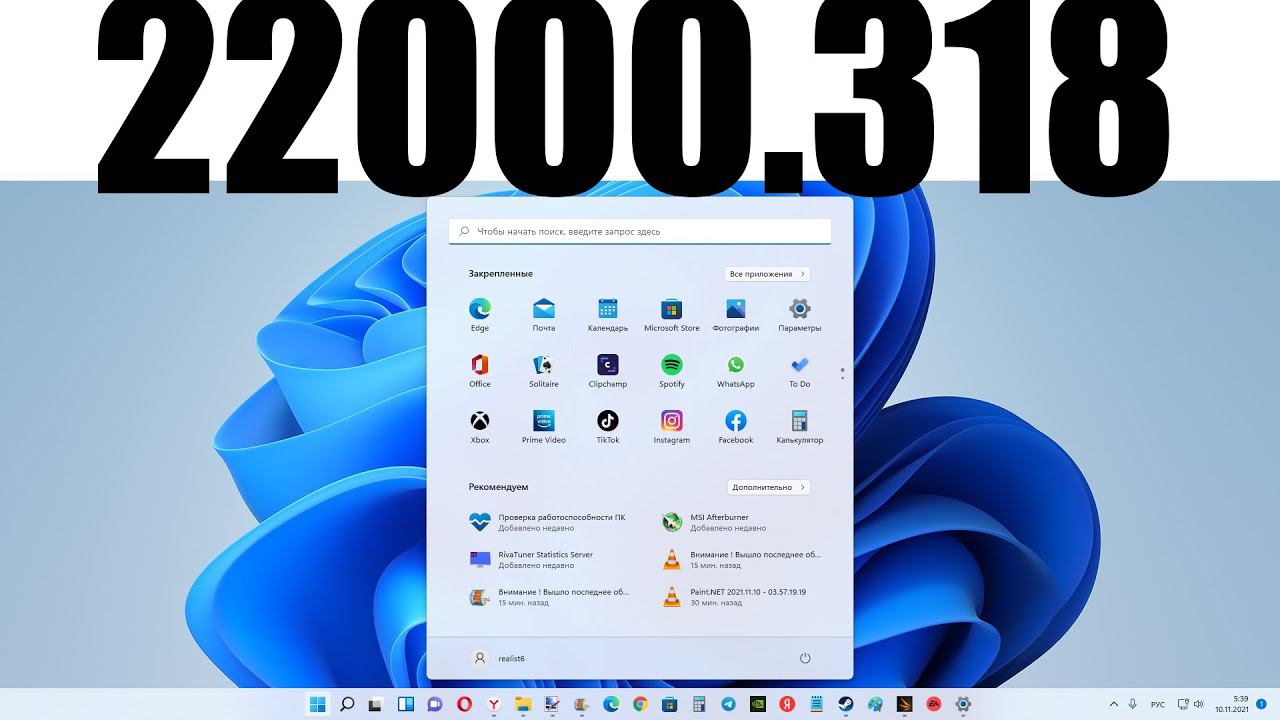Launch the Фотографии photos app
Image resolution: width=1280 pixels, height=720 pixels.
(736, 314)
